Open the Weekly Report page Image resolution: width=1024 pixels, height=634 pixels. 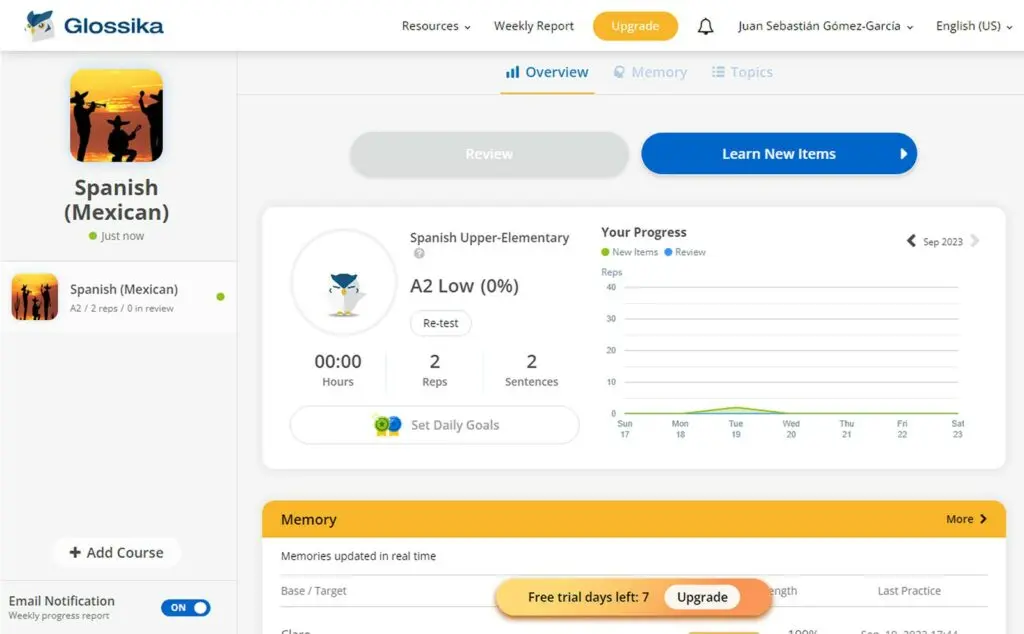tap(534, 26)
